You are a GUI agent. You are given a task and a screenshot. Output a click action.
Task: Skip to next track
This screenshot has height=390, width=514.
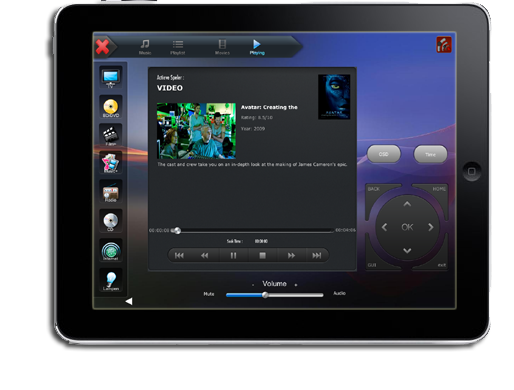tap(317, 255)
